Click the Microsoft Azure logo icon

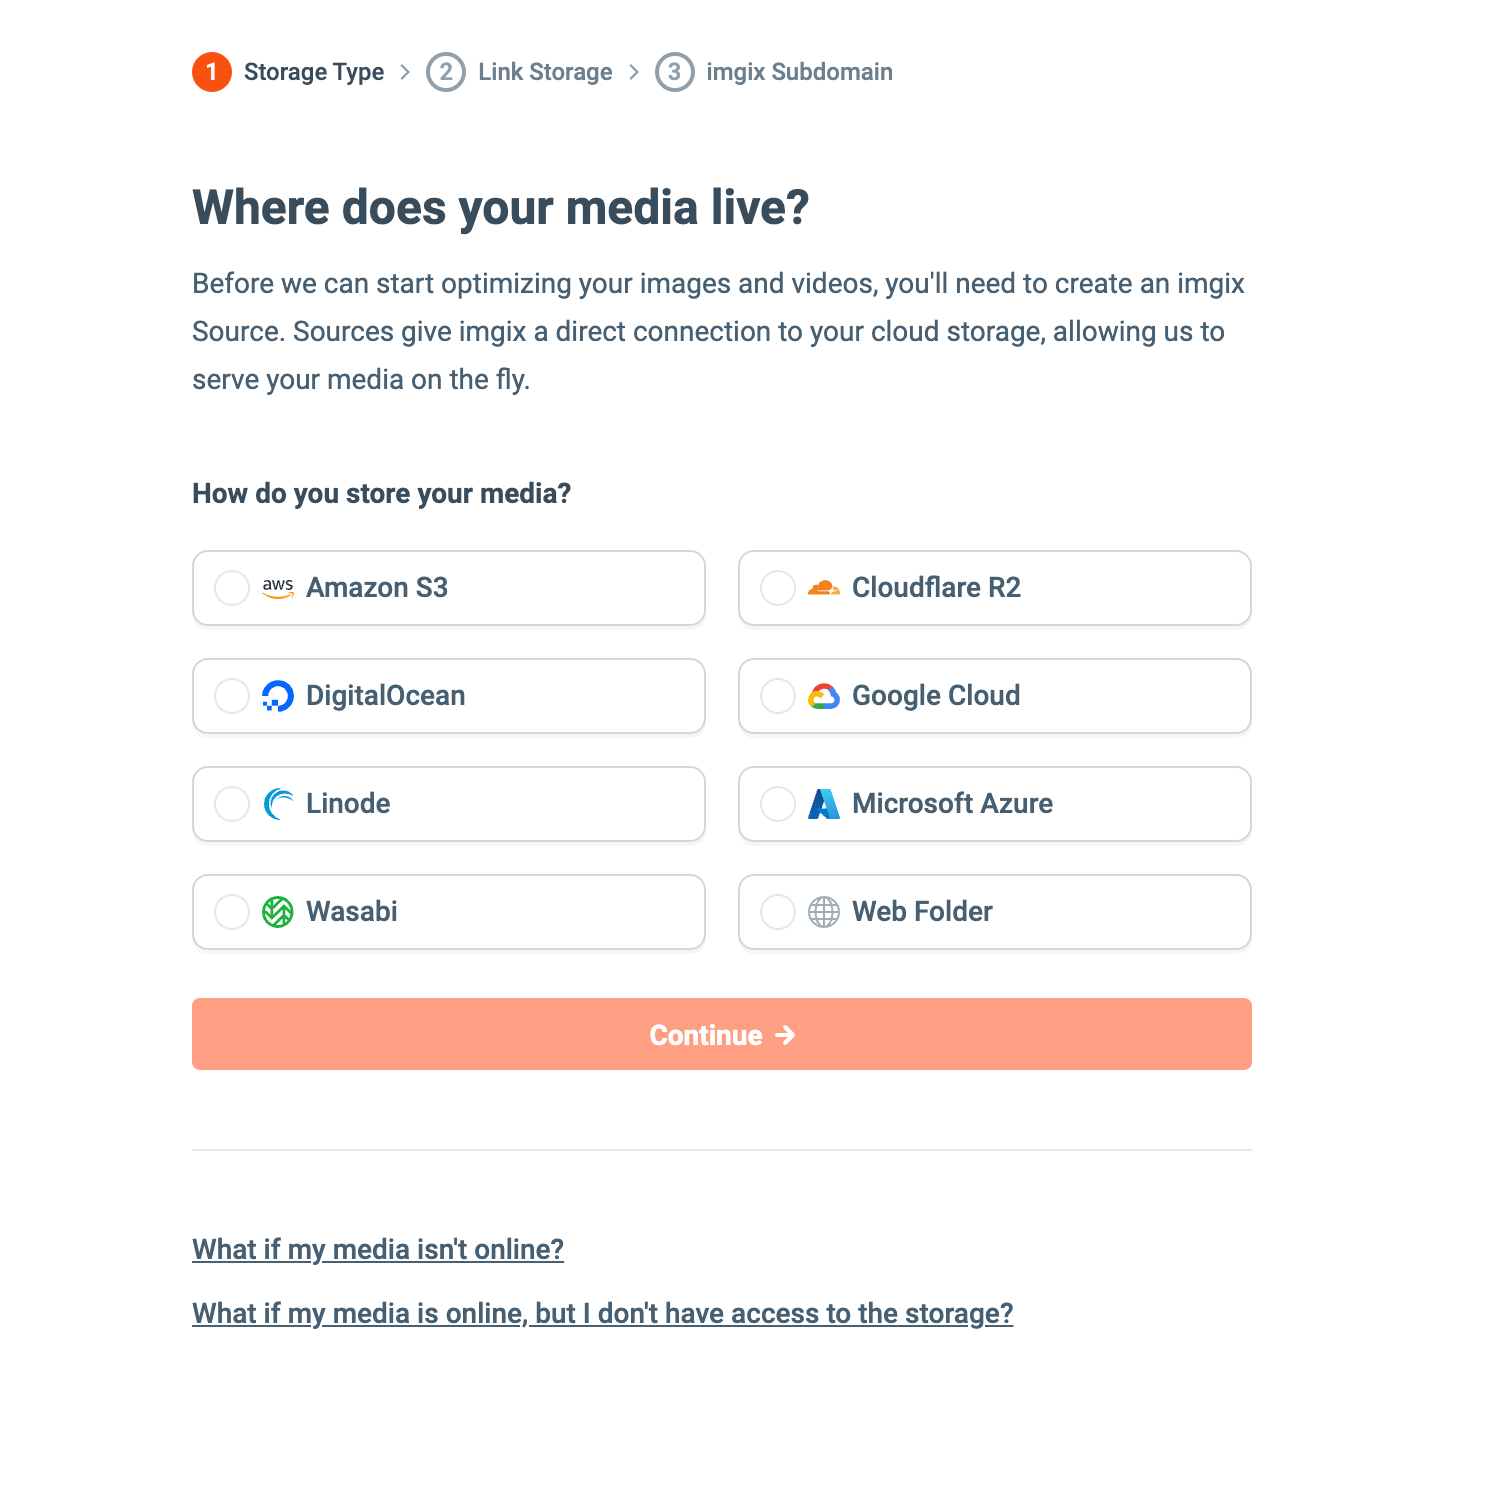(824, 804)
